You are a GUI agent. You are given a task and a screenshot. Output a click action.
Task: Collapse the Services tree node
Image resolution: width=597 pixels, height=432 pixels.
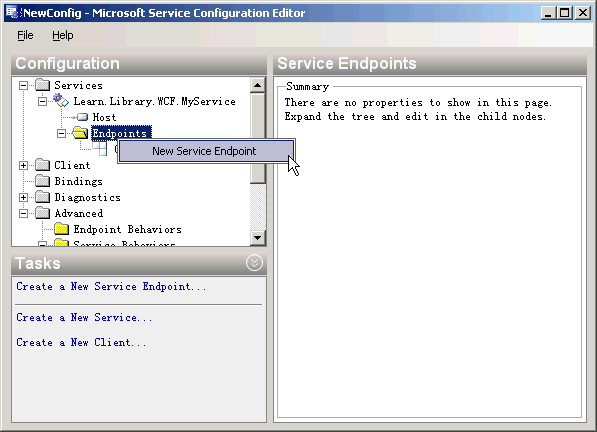(x=23, y=85)
